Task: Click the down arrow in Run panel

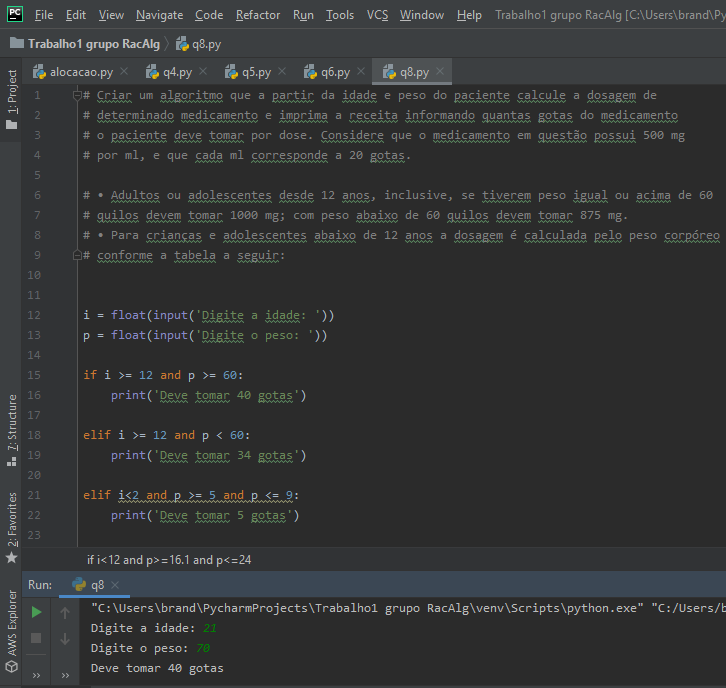Action: pyautogui.click(x=65, y=638)
